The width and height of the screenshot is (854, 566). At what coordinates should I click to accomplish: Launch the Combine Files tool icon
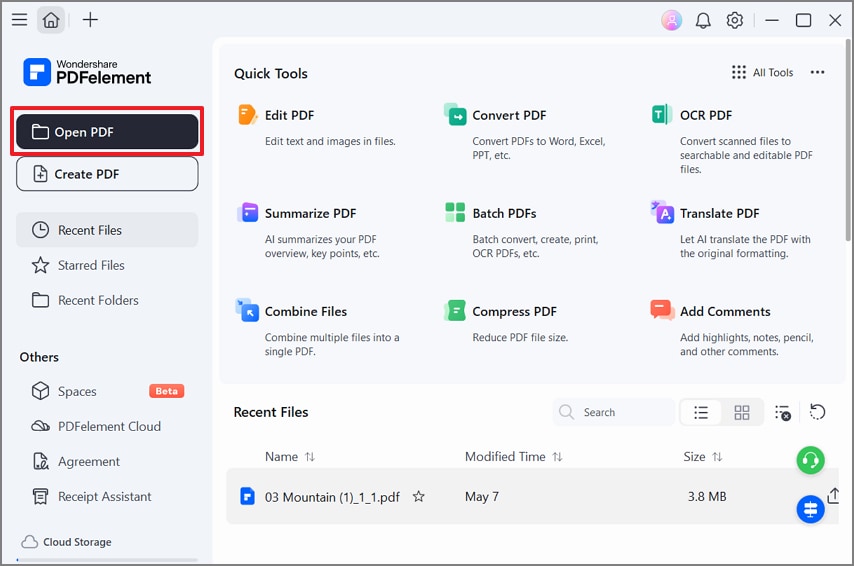[x=247, y=310]
